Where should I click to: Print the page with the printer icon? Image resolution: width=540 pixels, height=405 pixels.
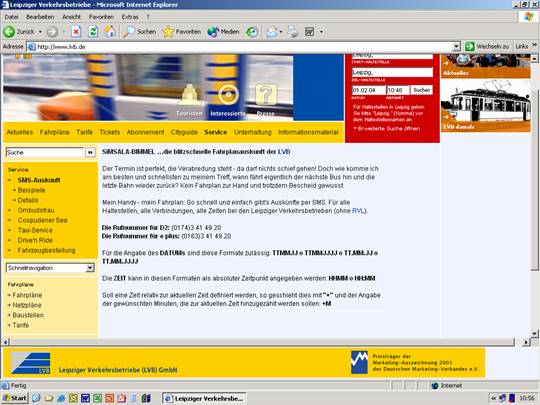[293, 32]
